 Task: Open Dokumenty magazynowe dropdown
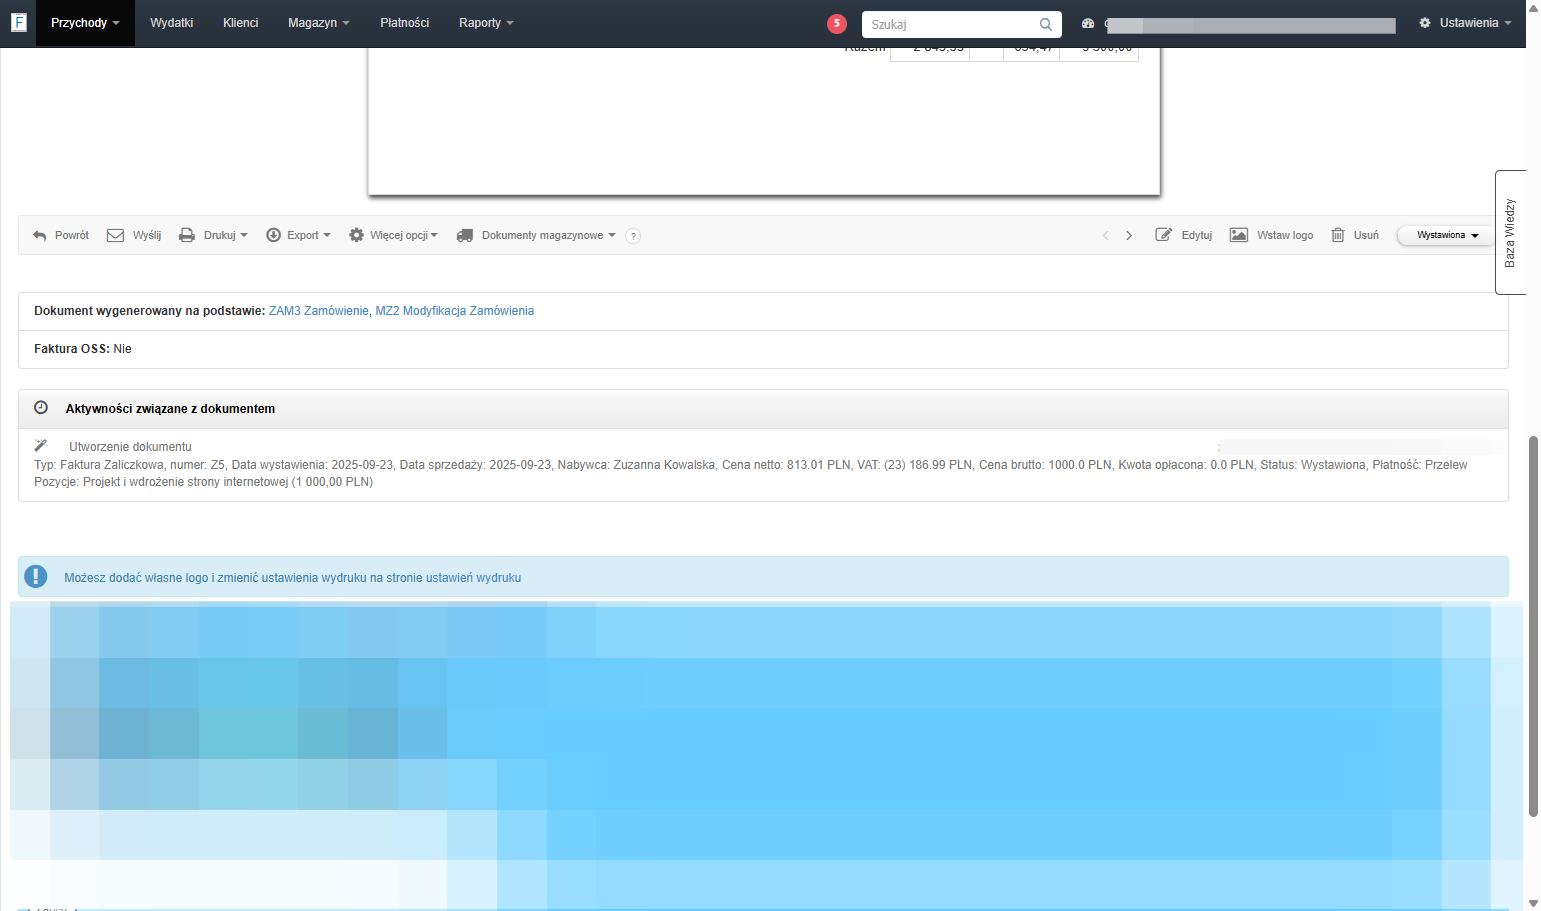coord(536,235)
